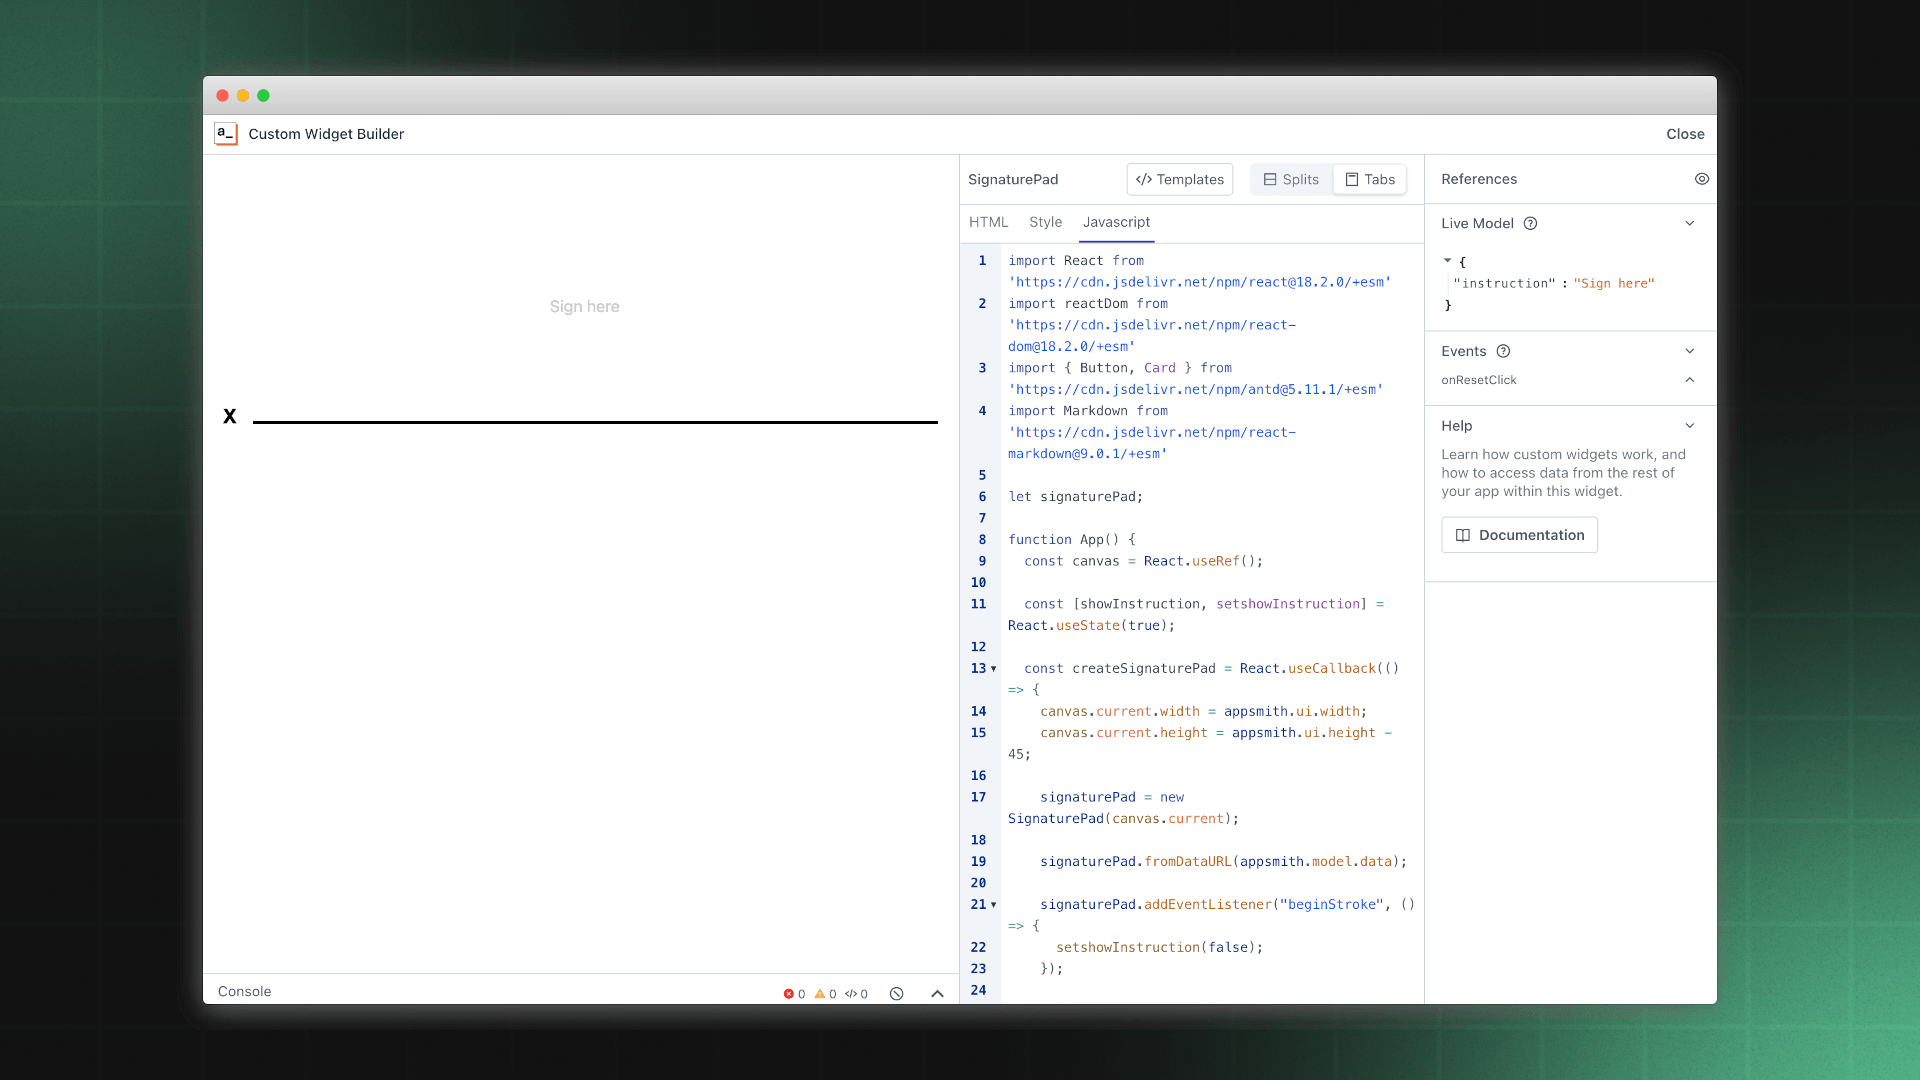Toggle References panel visibility with the eye icon
Image resolution: width=1920 pixels, height=1080 pixels.
[x=1702, y=179]
